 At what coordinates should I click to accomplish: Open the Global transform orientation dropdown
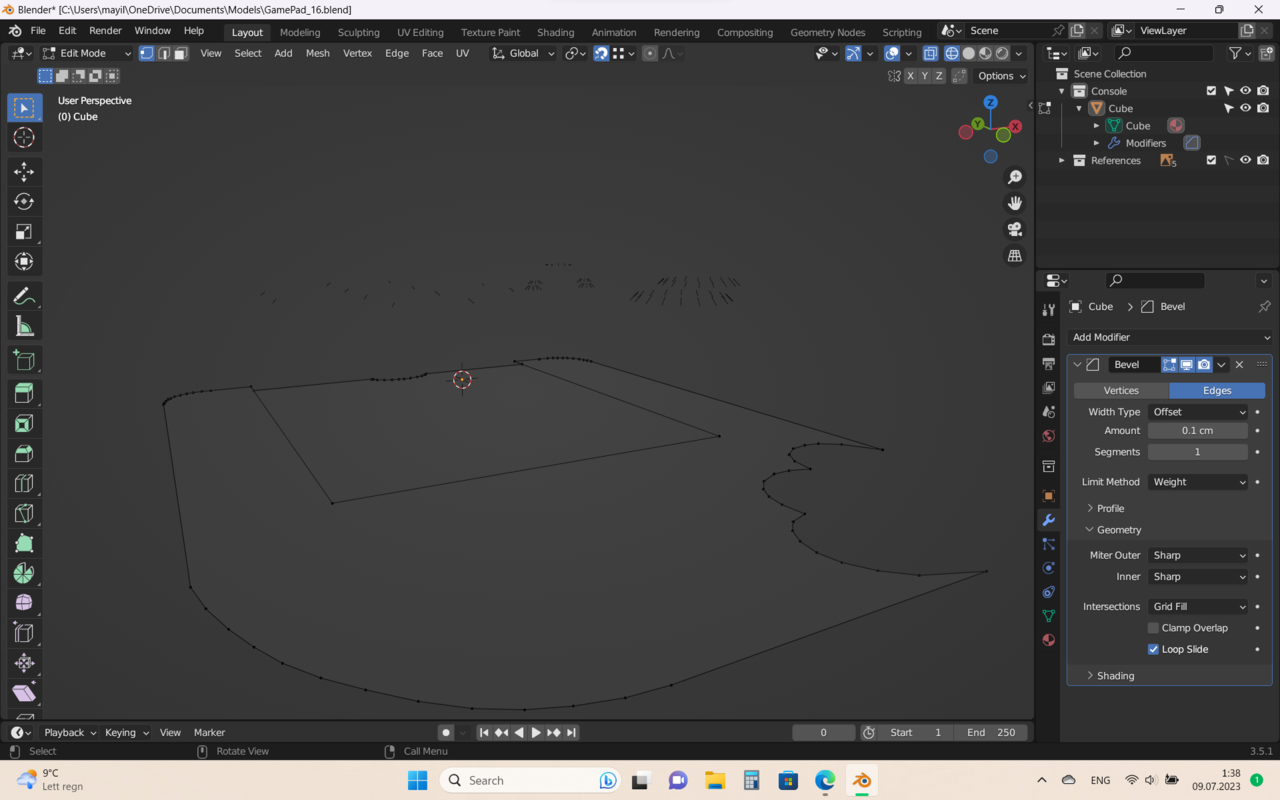point(523,53)
